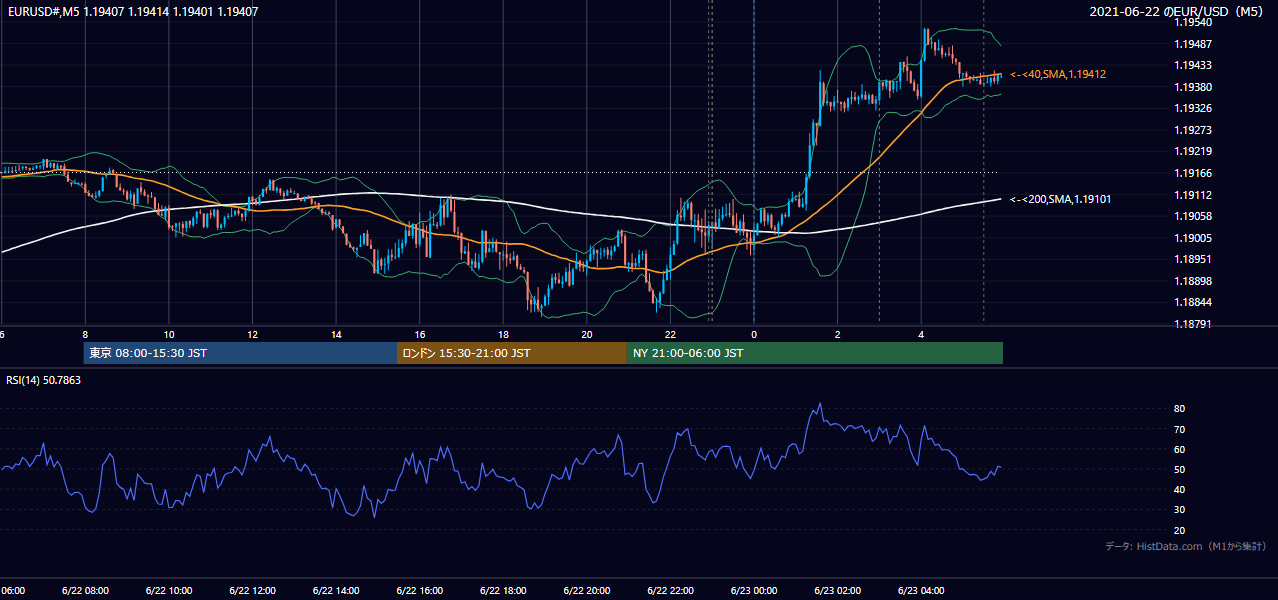Screen dimensions: 1278x600
Task: Click hour label 22 under the price chart
Action: (670, 335)
